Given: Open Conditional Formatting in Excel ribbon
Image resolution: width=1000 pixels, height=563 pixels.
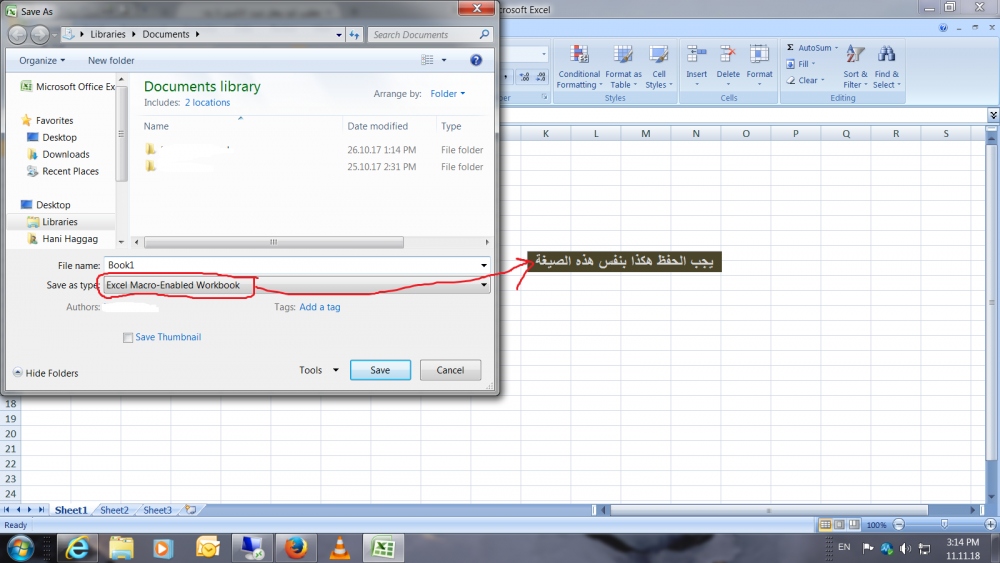Looking at the screenshot, I should (x=579, y=67).
